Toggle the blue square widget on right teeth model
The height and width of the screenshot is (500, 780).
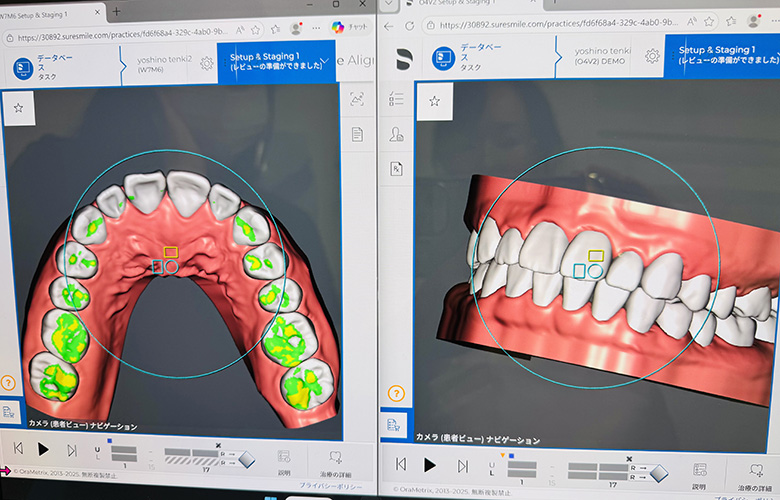click(x=580, y=271)
